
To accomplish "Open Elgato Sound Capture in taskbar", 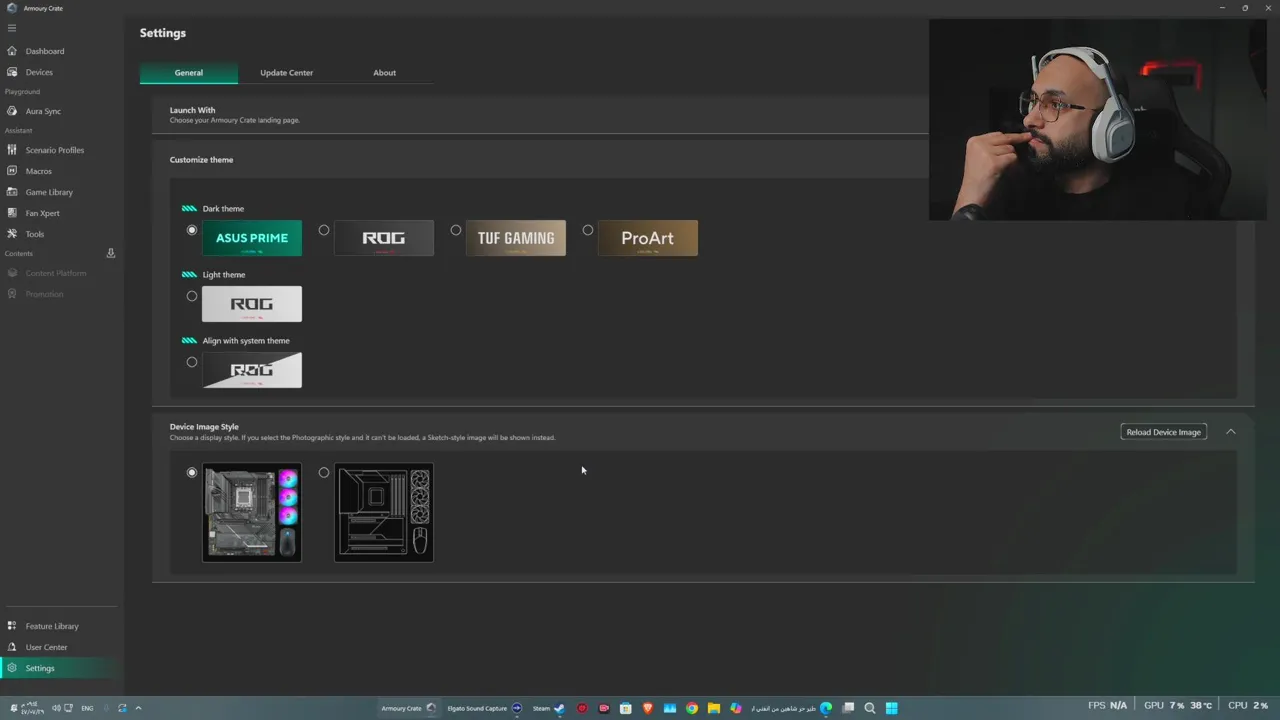I will [x=484, y=708].
